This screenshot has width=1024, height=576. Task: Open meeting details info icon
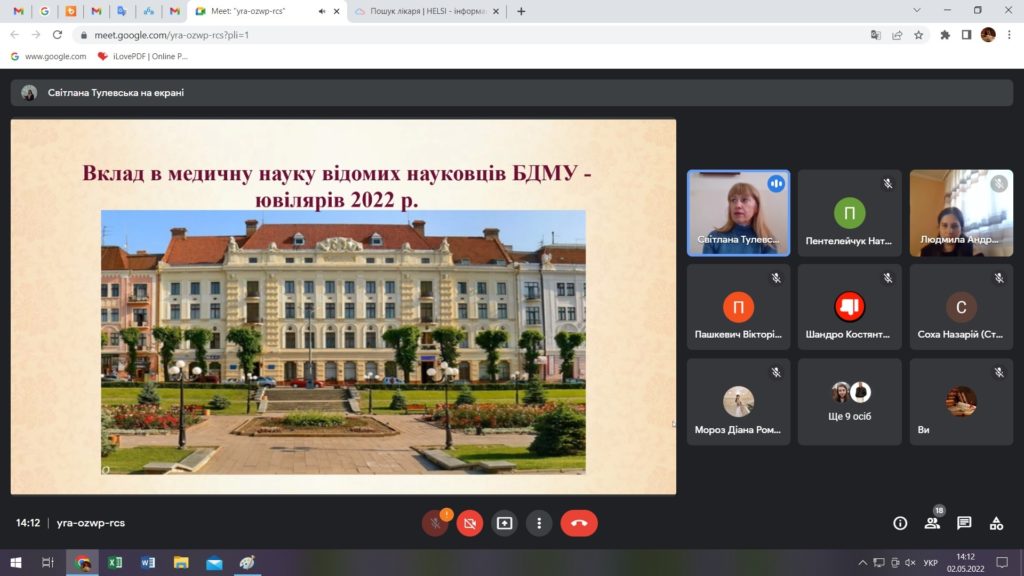pos(900,523)
